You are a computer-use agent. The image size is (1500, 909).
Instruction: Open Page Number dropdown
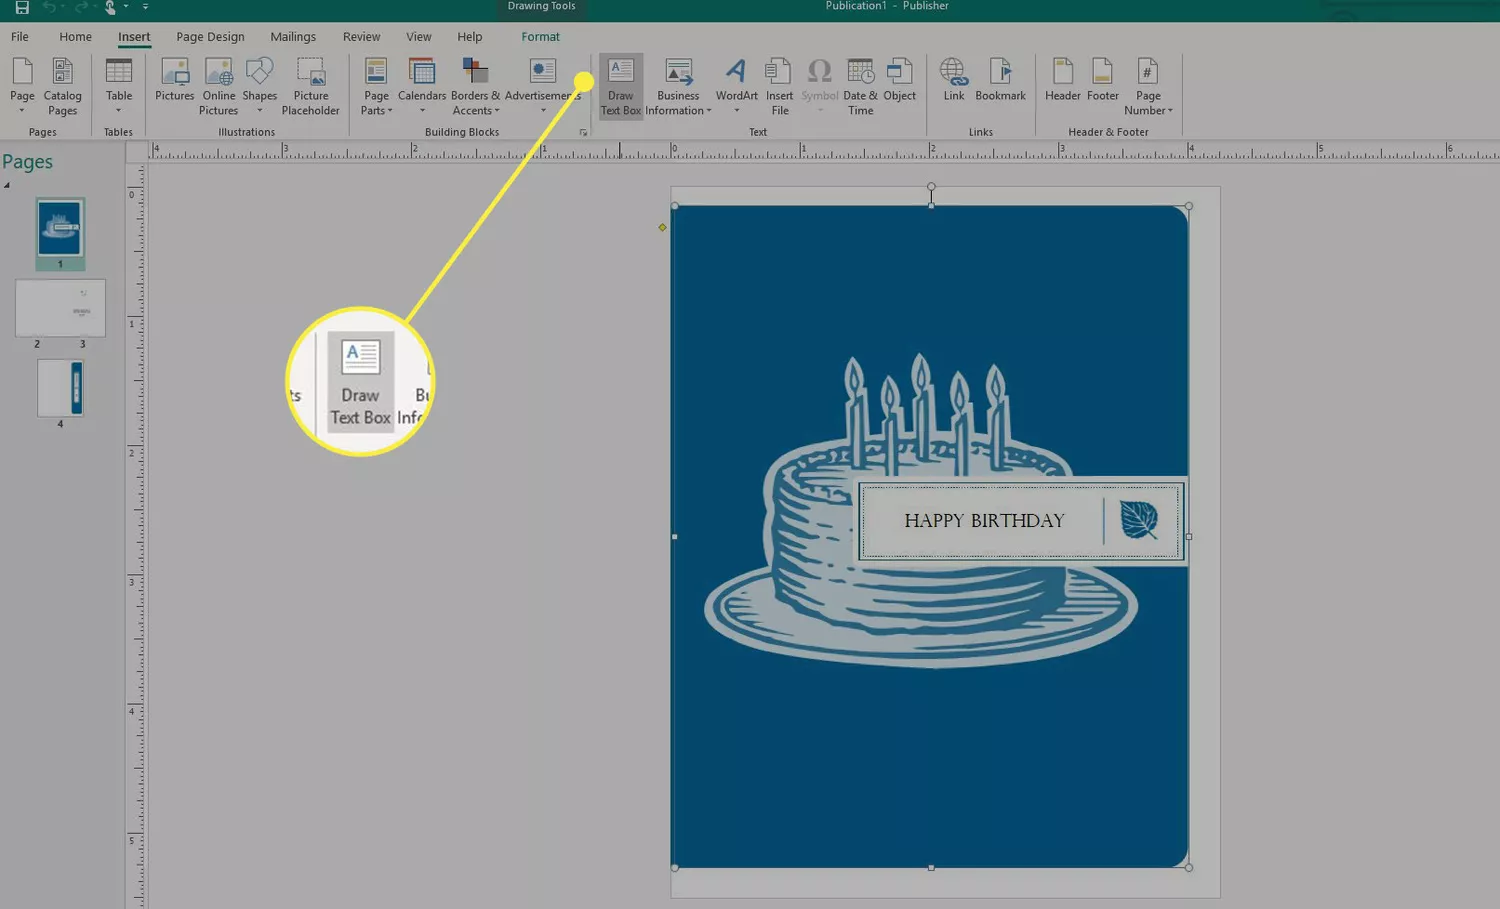tap(1148, 86)
